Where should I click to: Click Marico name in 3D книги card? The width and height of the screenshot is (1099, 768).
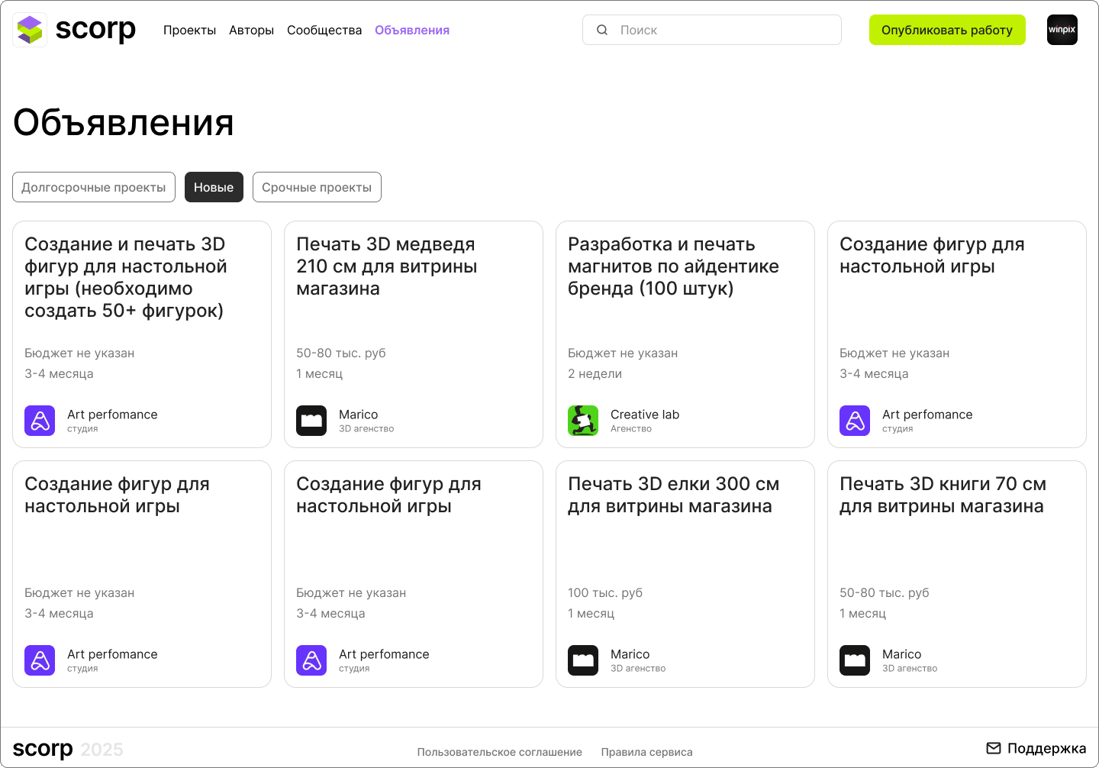tap(901, 654)
